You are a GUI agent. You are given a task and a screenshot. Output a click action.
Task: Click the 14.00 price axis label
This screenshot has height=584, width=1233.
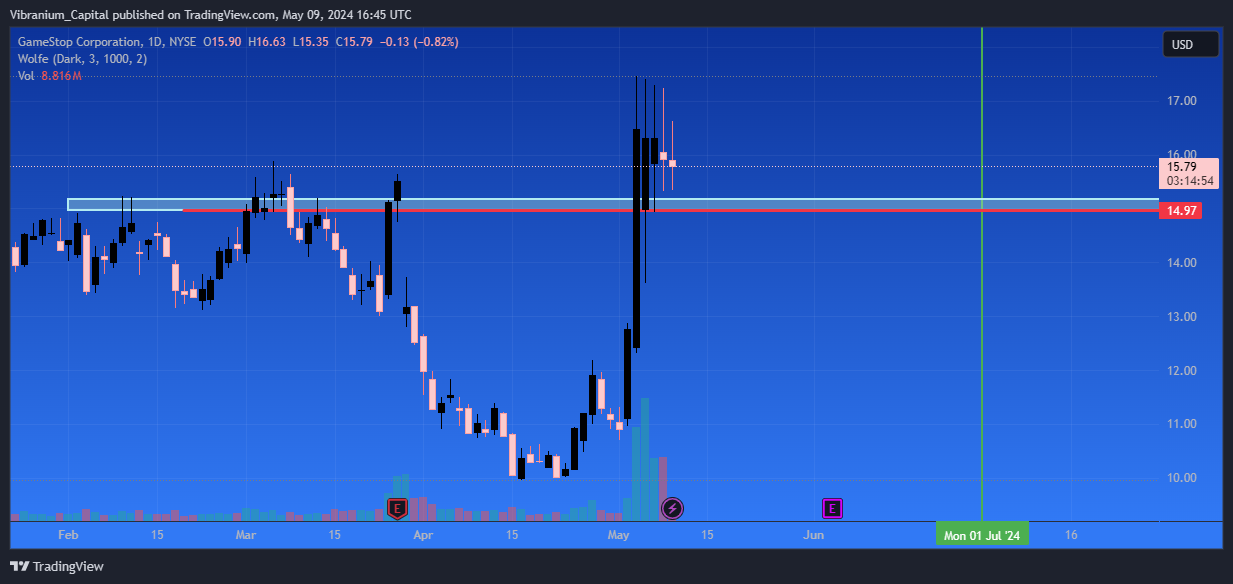pos(1182,263)
